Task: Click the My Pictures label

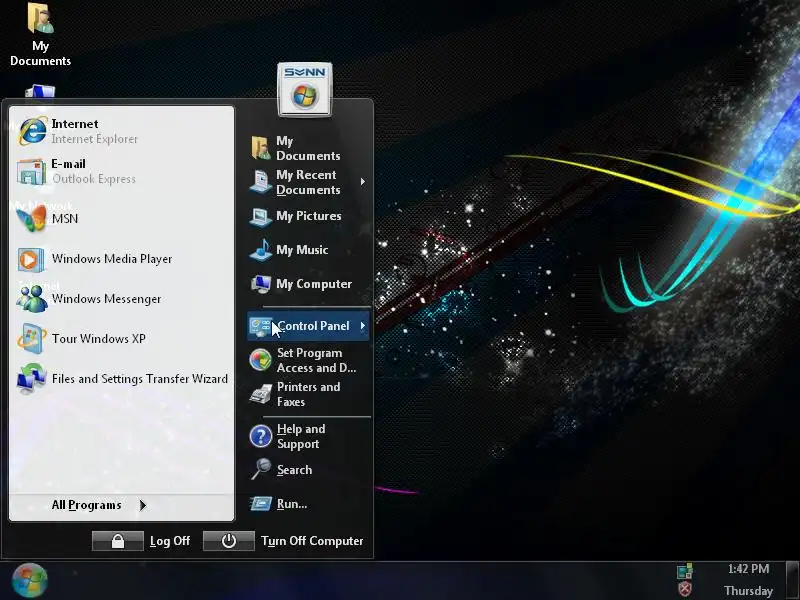Action: (x=309, y=216)
